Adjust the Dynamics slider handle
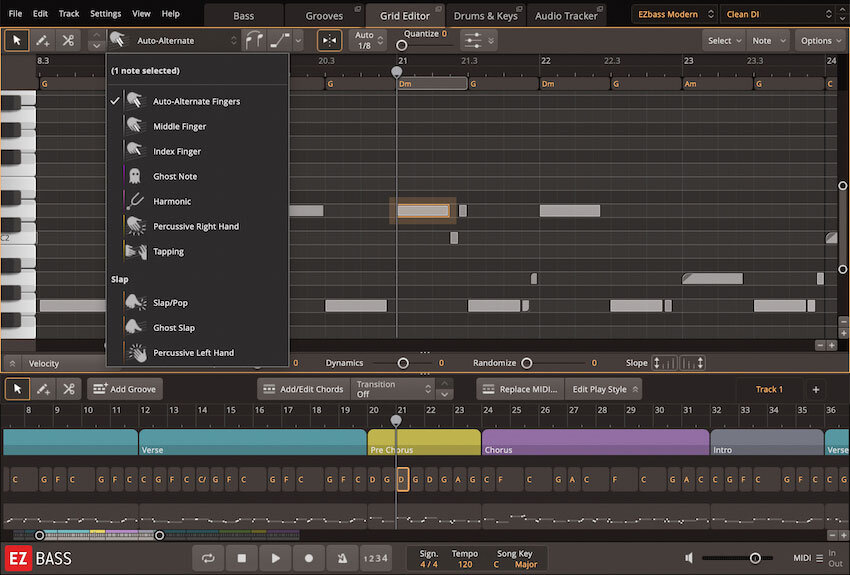Viewport: 850px width, 575px height. tap(403, 363)
